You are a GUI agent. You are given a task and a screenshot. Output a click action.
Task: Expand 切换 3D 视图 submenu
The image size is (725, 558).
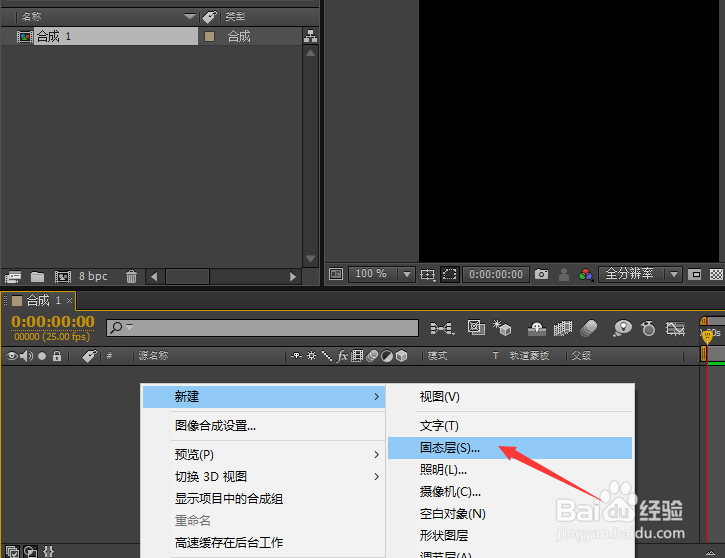(x=264, y=477)
